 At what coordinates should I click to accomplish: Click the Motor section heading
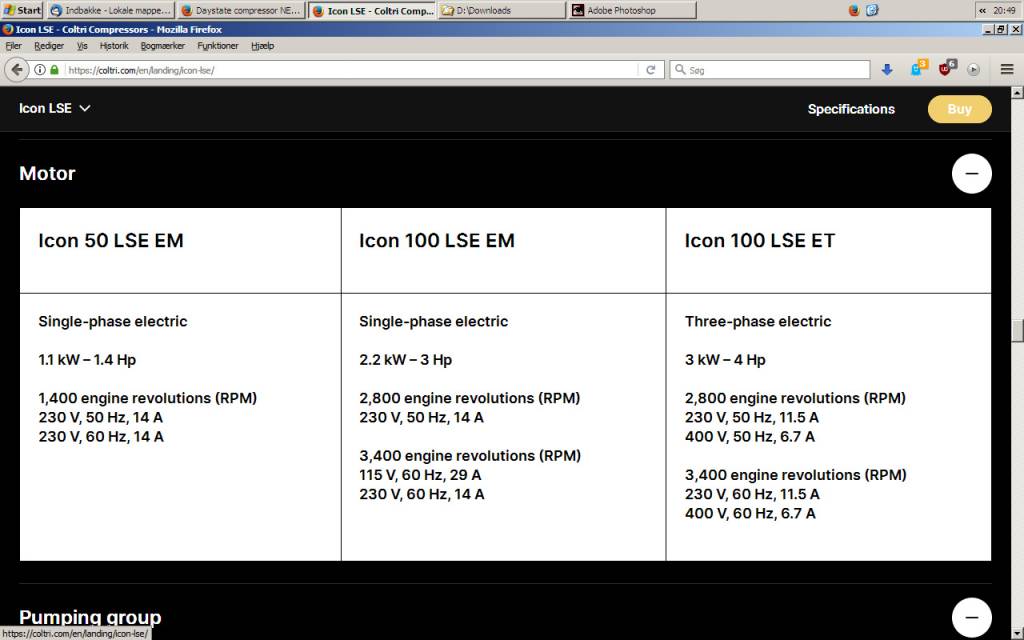click(x=47, y=174)
